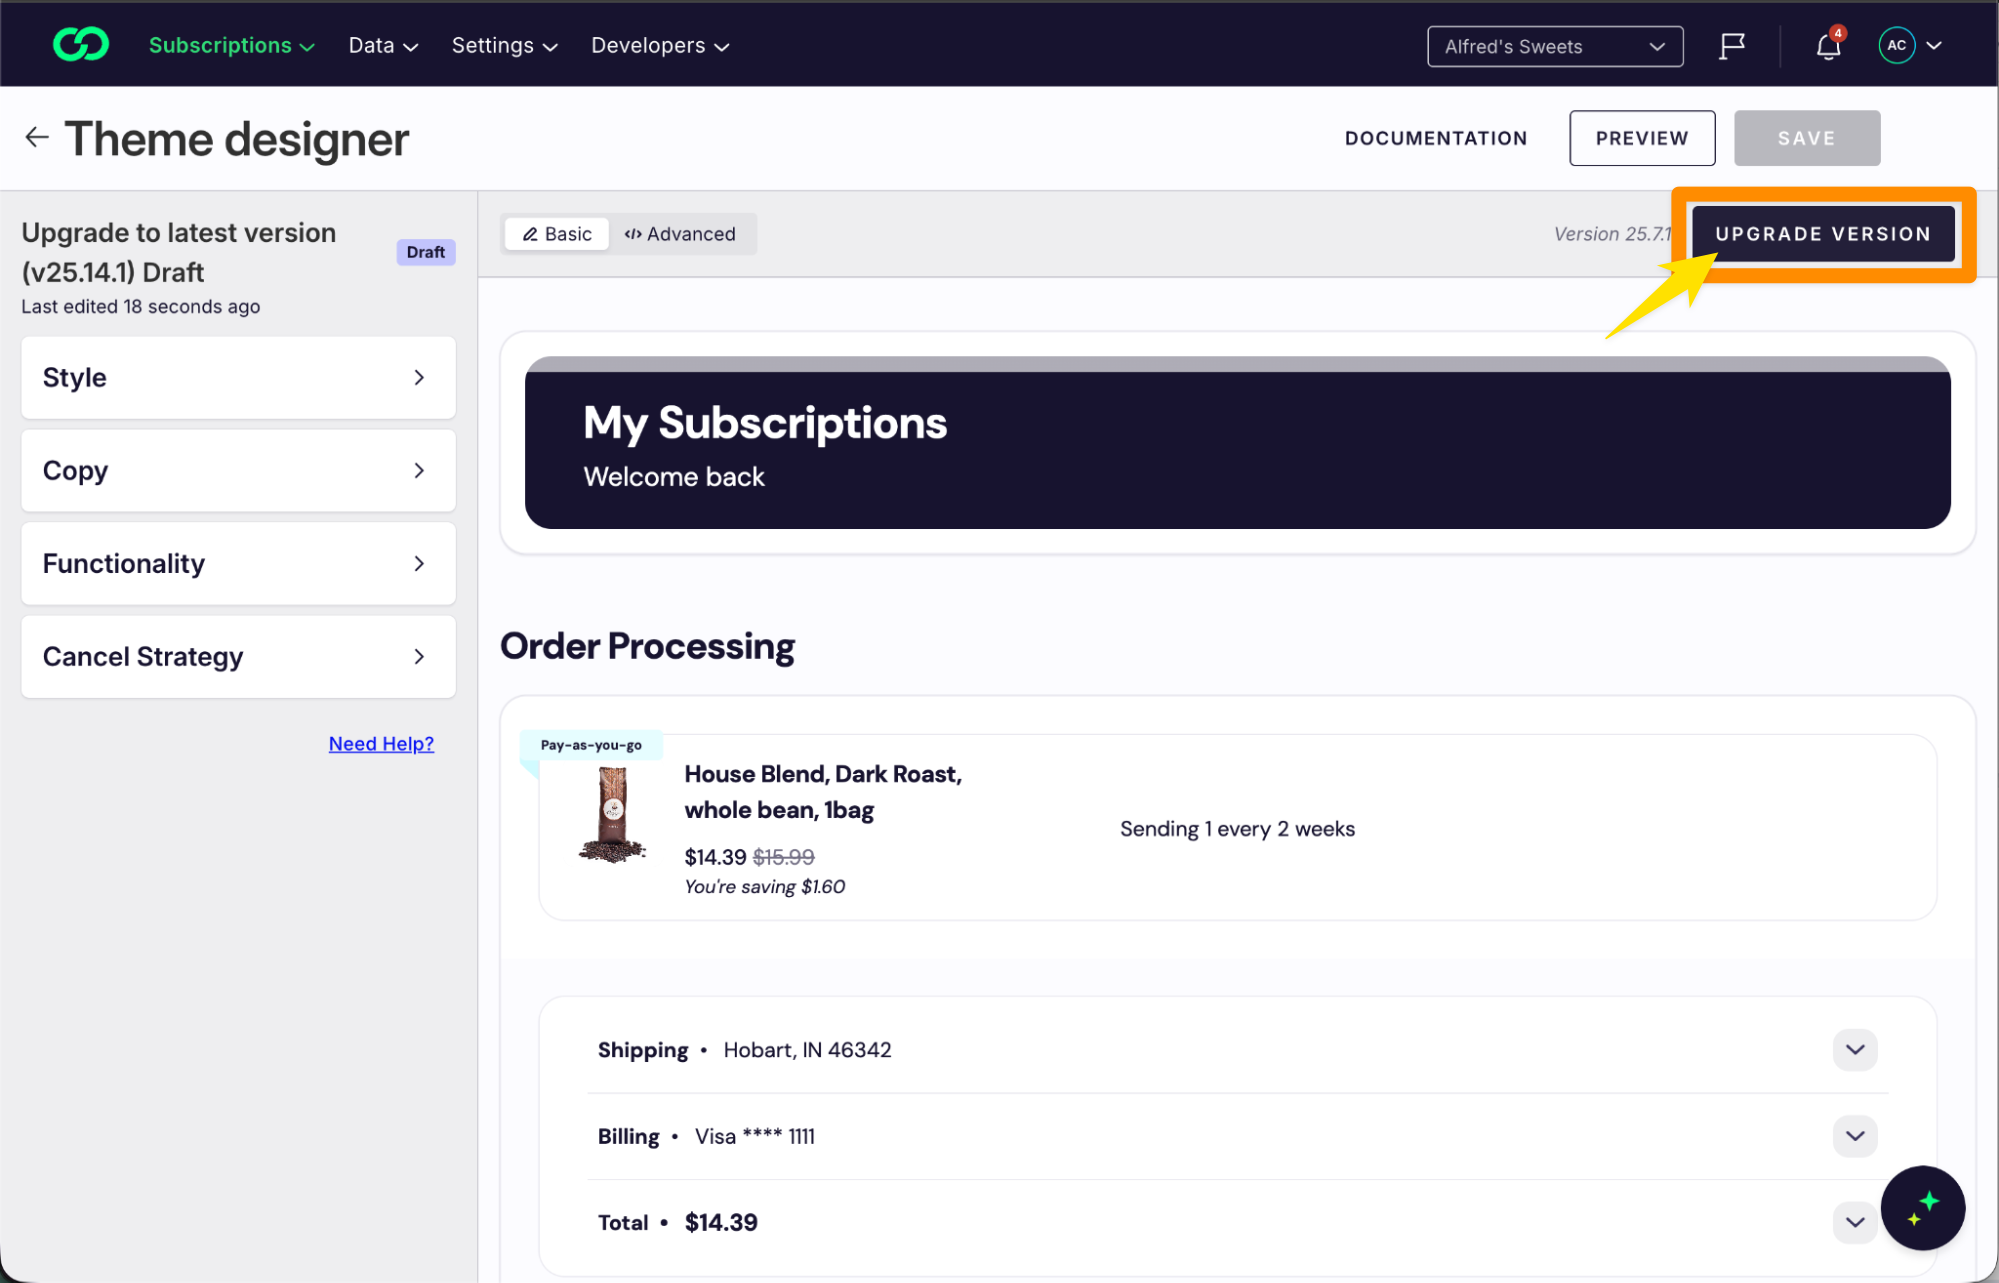Image resolution: width=1999 pixels, height=1283 pixels.
Task: Click the flag icon in top bar
Action: 1732,46
